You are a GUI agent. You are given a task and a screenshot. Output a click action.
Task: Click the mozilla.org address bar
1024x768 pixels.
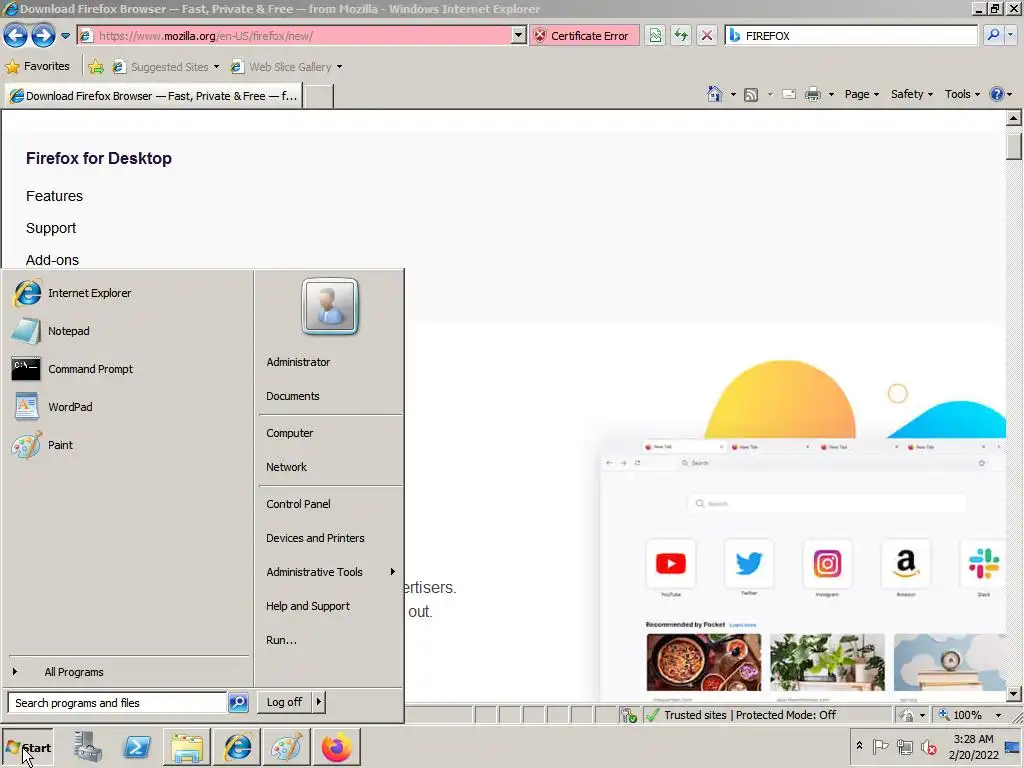pos(294,36)
